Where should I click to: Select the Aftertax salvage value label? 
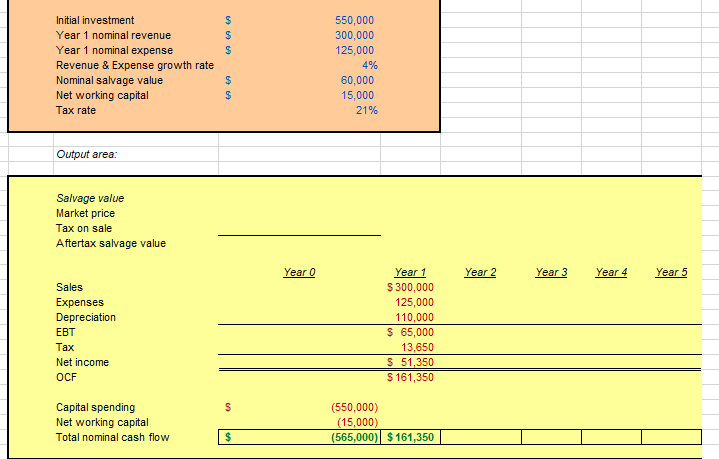(111, 243)
